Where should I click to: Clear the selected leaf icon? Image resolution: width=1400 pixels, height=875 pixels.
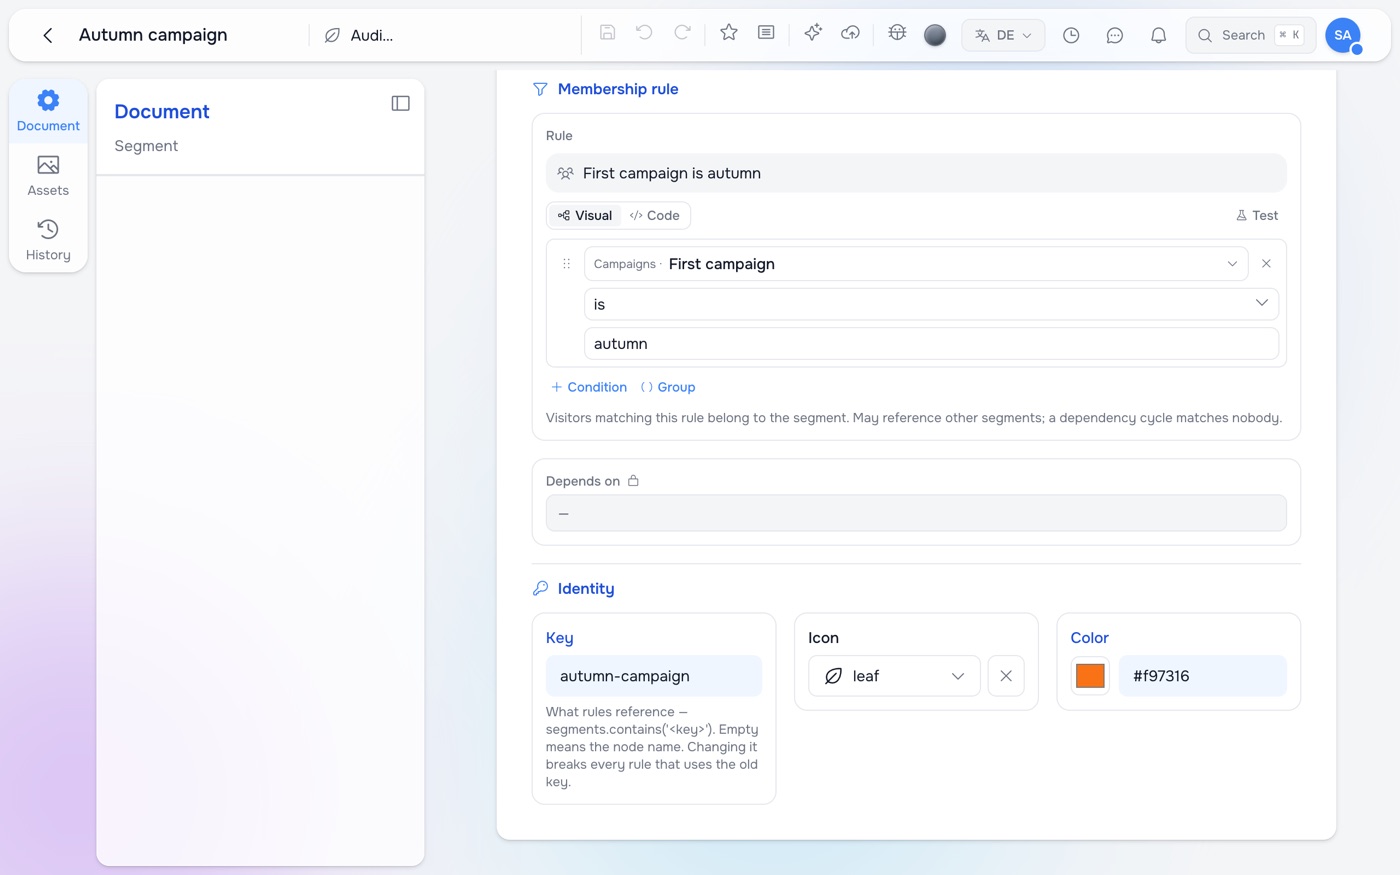pos(1006,676)
